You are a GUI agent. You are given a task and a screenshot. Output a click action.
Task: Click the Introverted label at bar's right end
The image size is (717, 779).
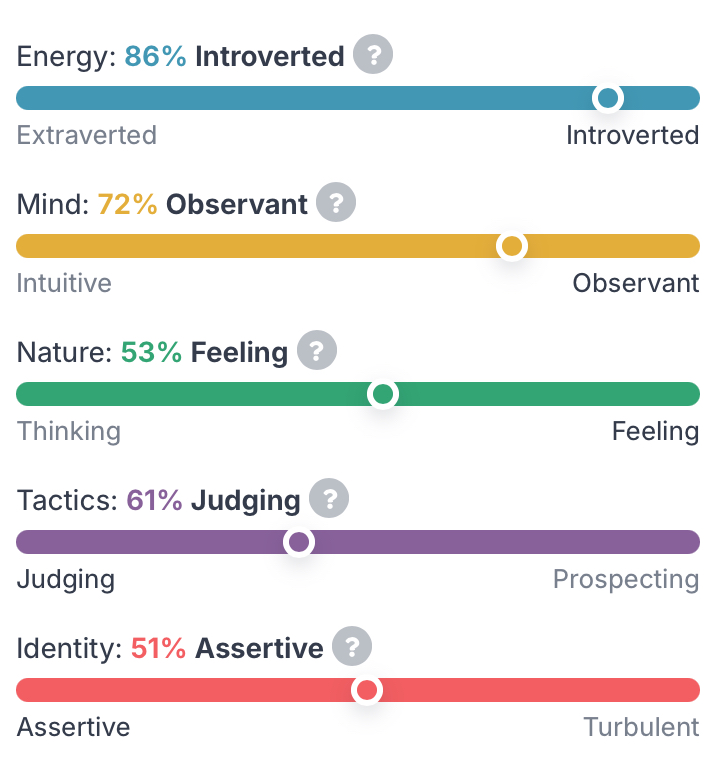632,135
